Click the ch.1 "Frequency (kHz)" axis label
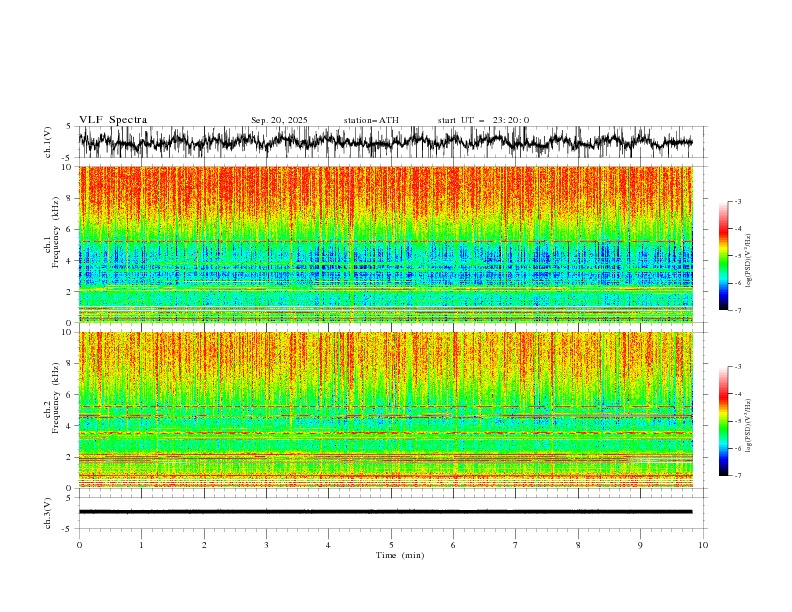 [x=55, y=232]
